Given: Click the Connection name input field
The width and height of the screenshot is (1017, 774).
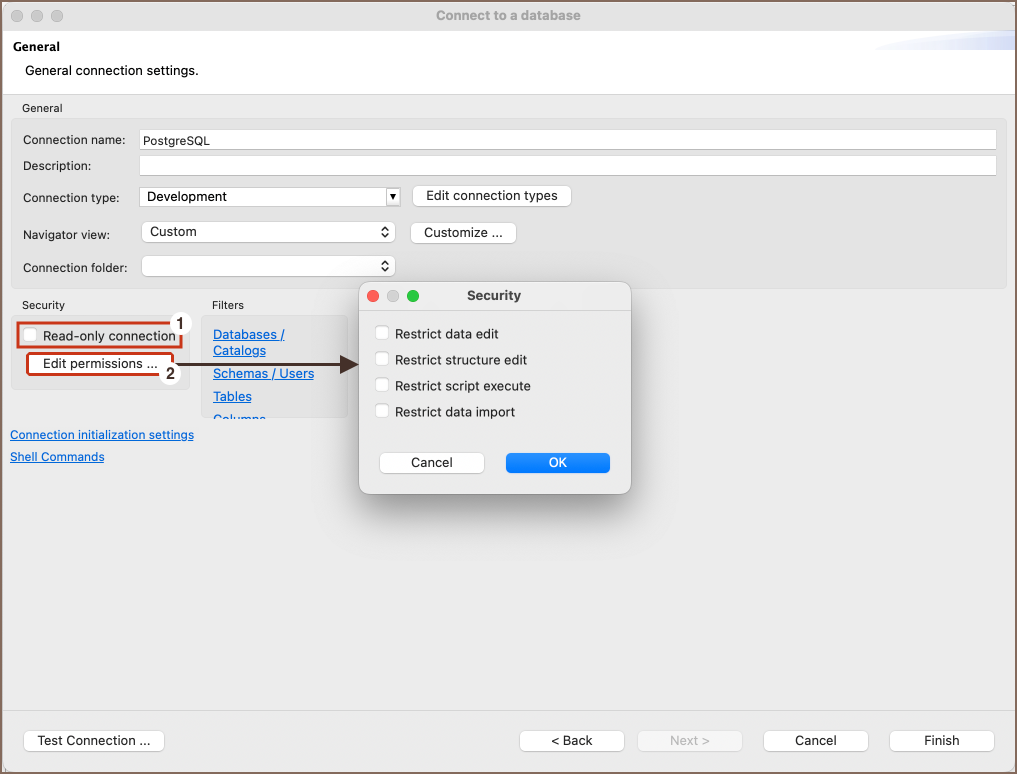Looking at the screenshot, I should [567, 140].
